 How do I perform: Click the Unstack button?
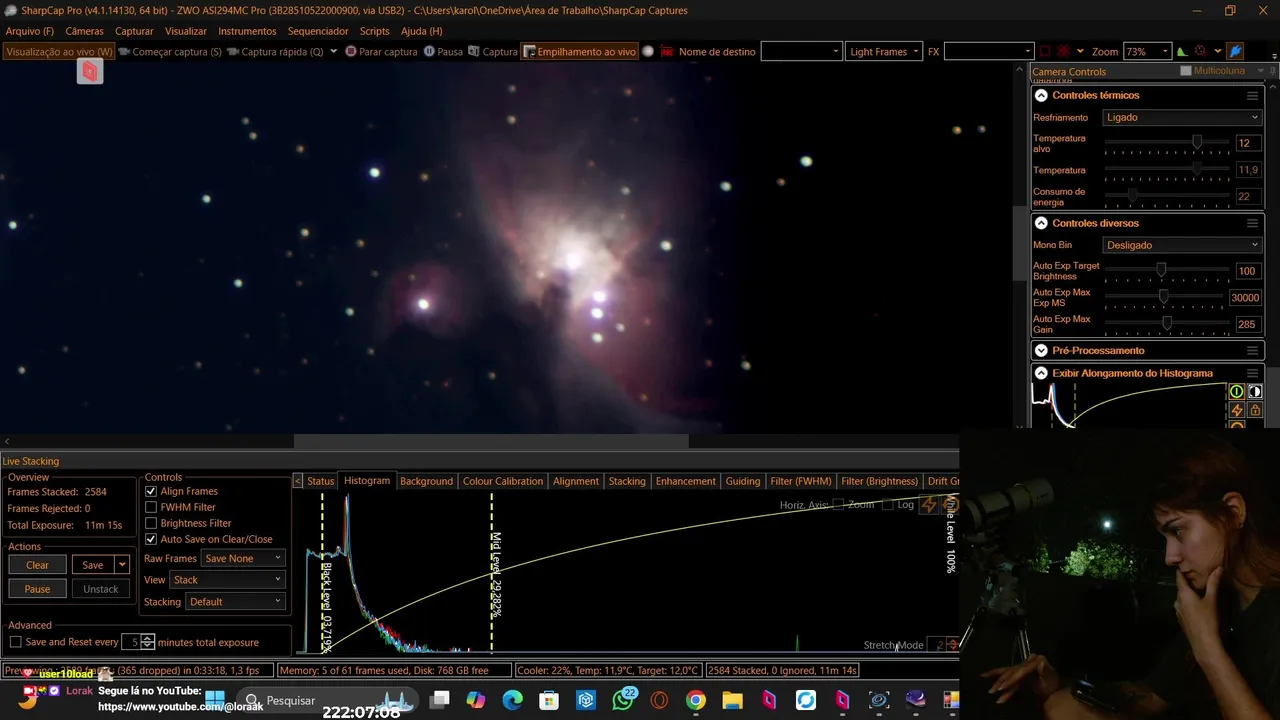click(101, 589)
